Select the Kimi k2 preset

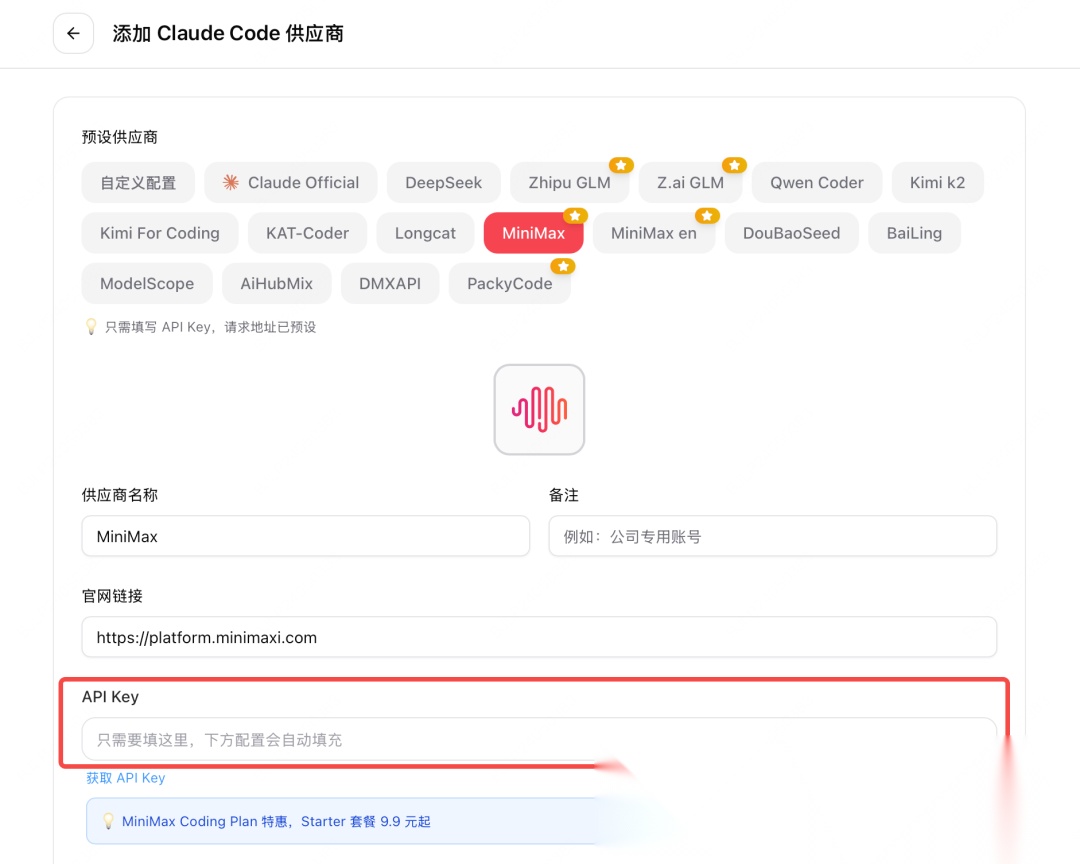pos(937,183)
